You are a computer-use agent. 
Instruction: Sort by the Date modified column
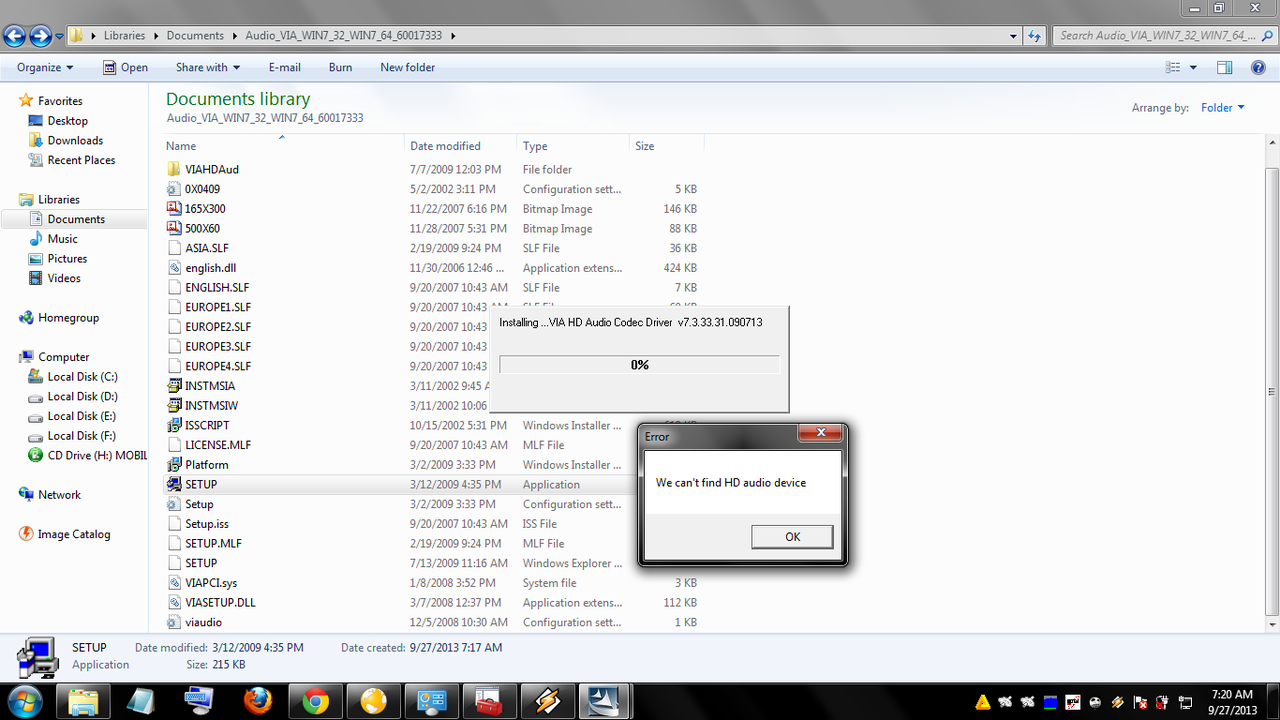coord(461,145)
